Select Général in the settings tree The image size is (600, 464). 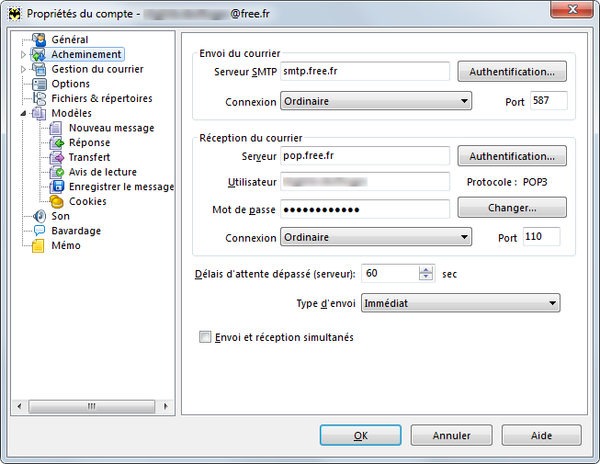pyautogui.click(x=70, y=39)
